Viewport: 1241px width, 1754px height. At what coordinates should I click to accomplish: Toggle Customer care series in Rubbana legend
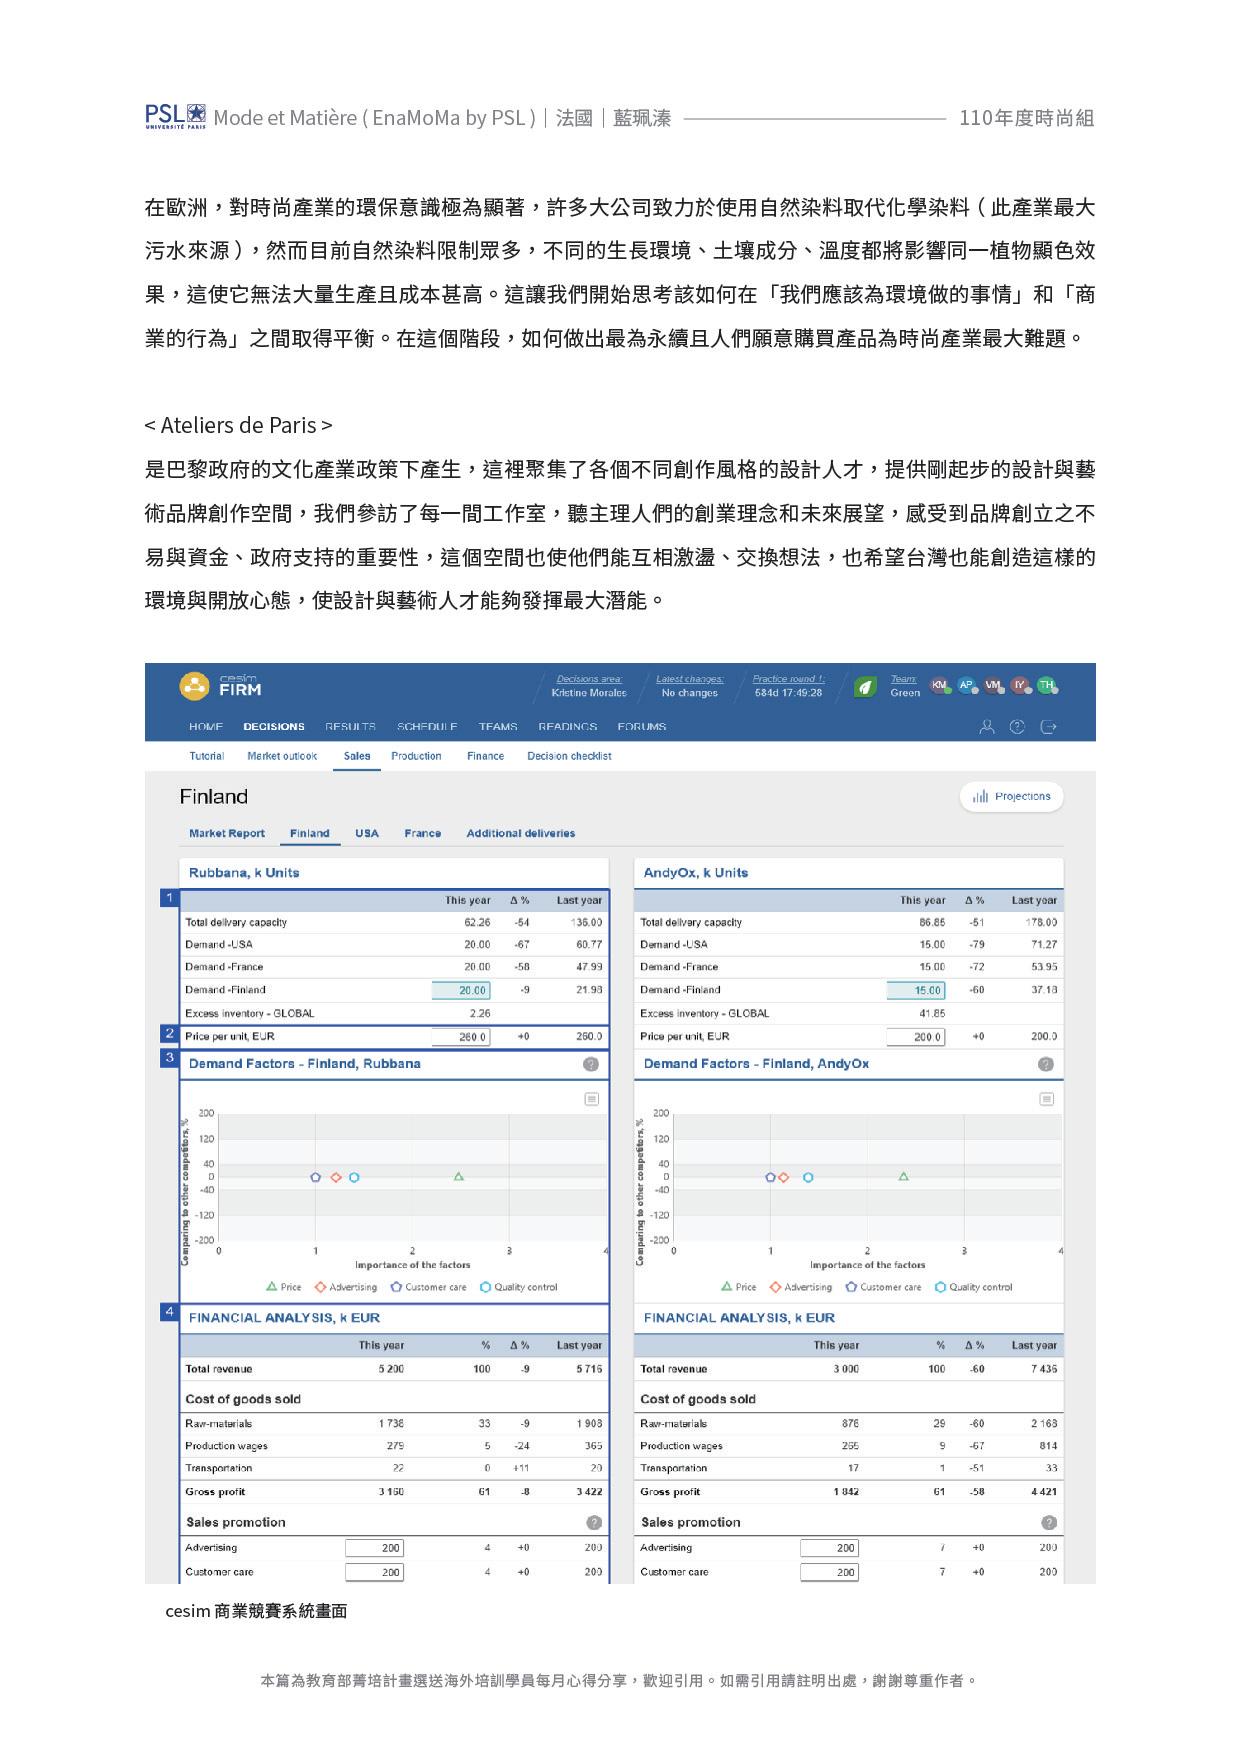[x=428, y=1287]
